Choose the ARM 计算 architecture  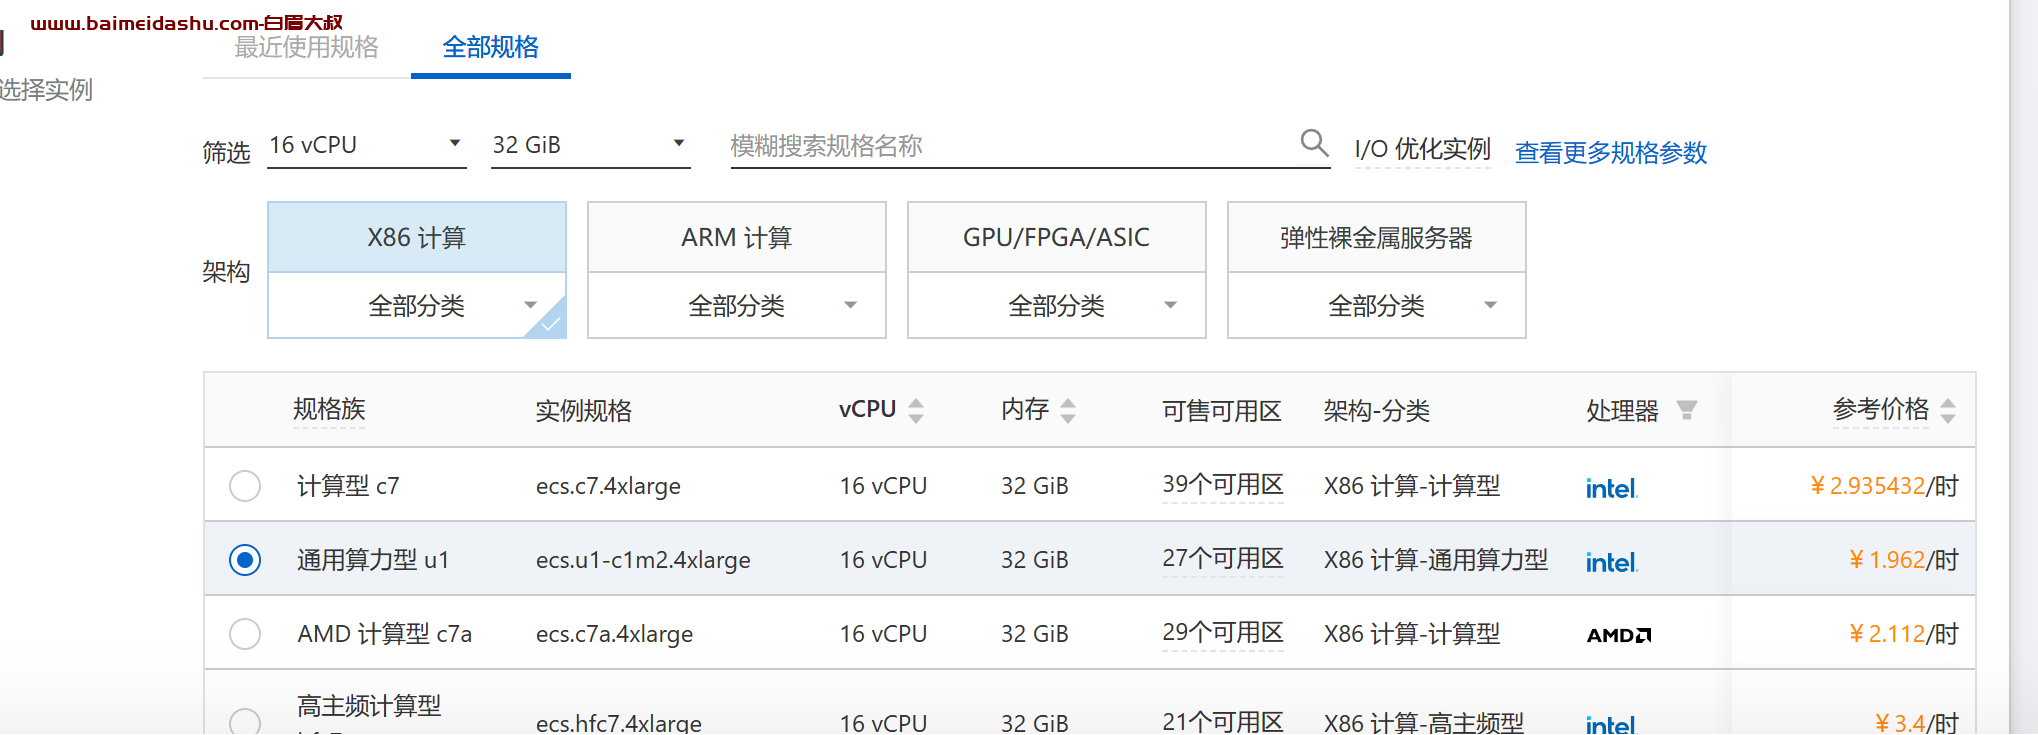(737, 238)
